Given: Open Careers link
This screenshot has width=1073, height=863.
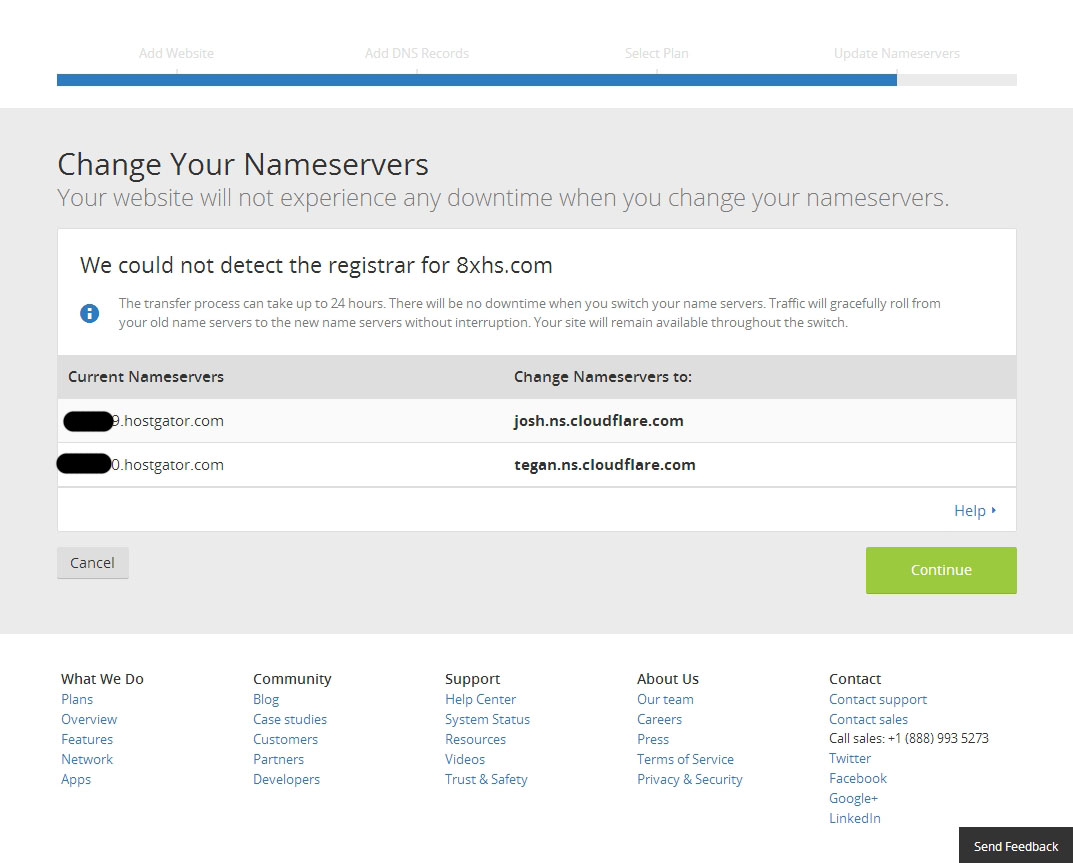Looking at the screenshot, I should point(660,719).
